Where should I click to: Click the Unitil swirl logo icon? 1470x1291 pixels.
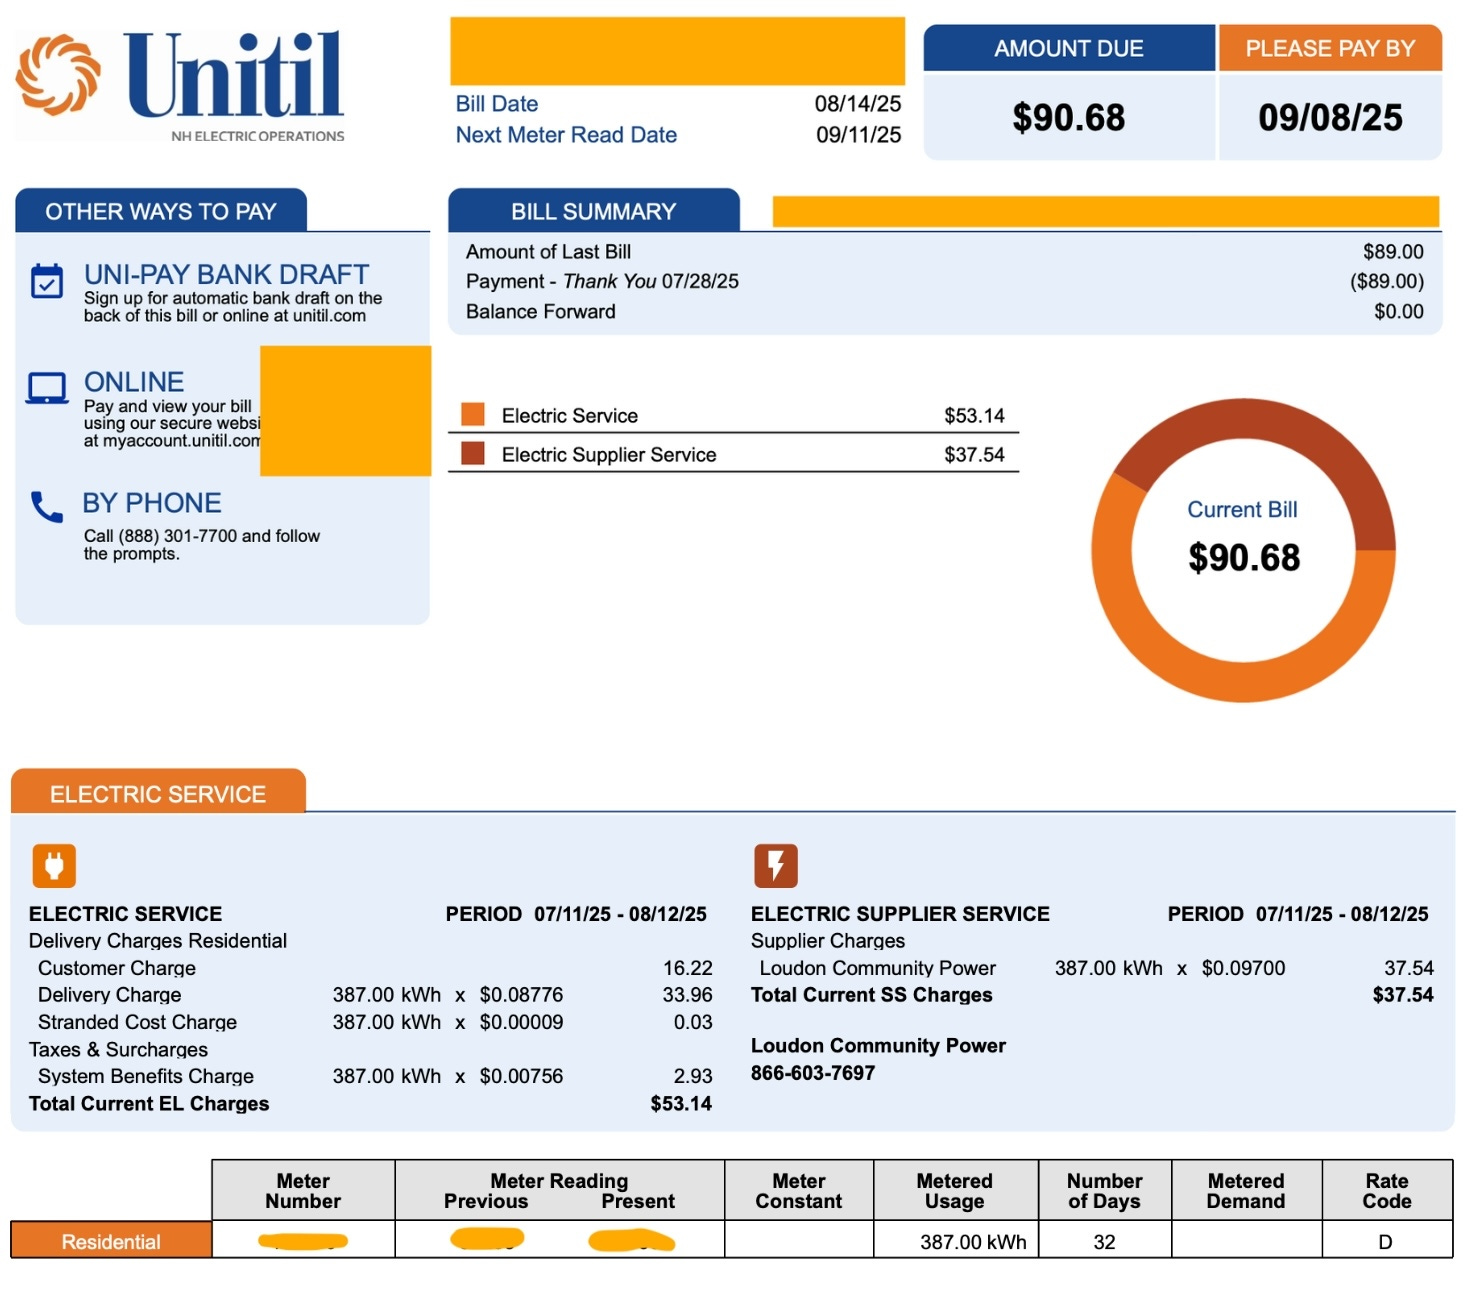coord(58,74)
